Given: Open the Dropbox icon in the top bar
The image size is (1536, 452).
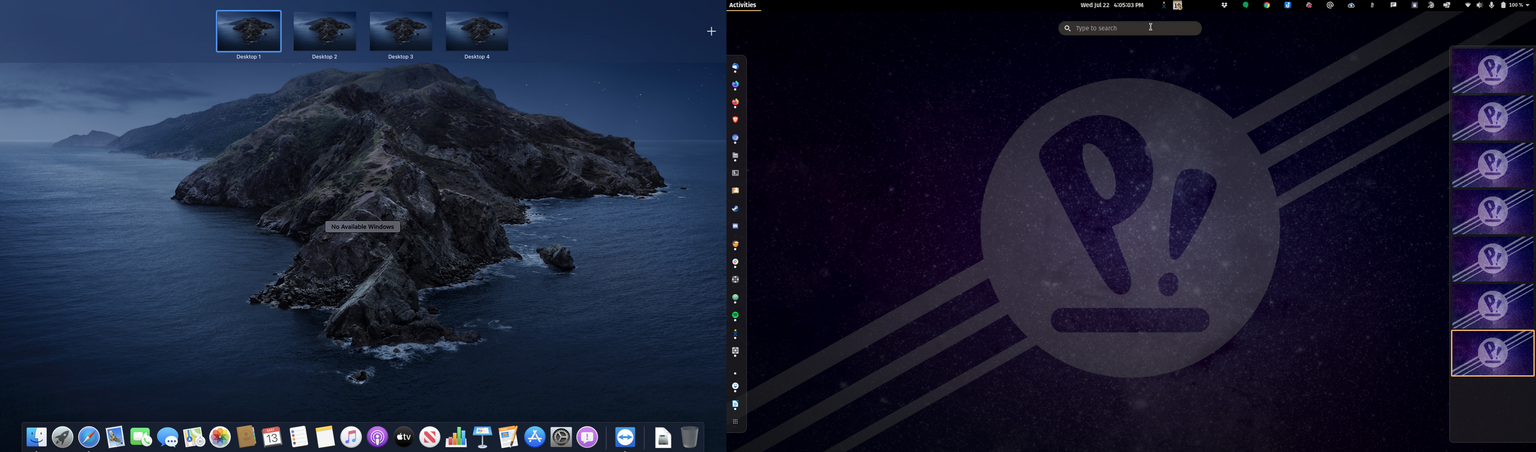Looking at the screenshot, I should [x=1224, y=5].
